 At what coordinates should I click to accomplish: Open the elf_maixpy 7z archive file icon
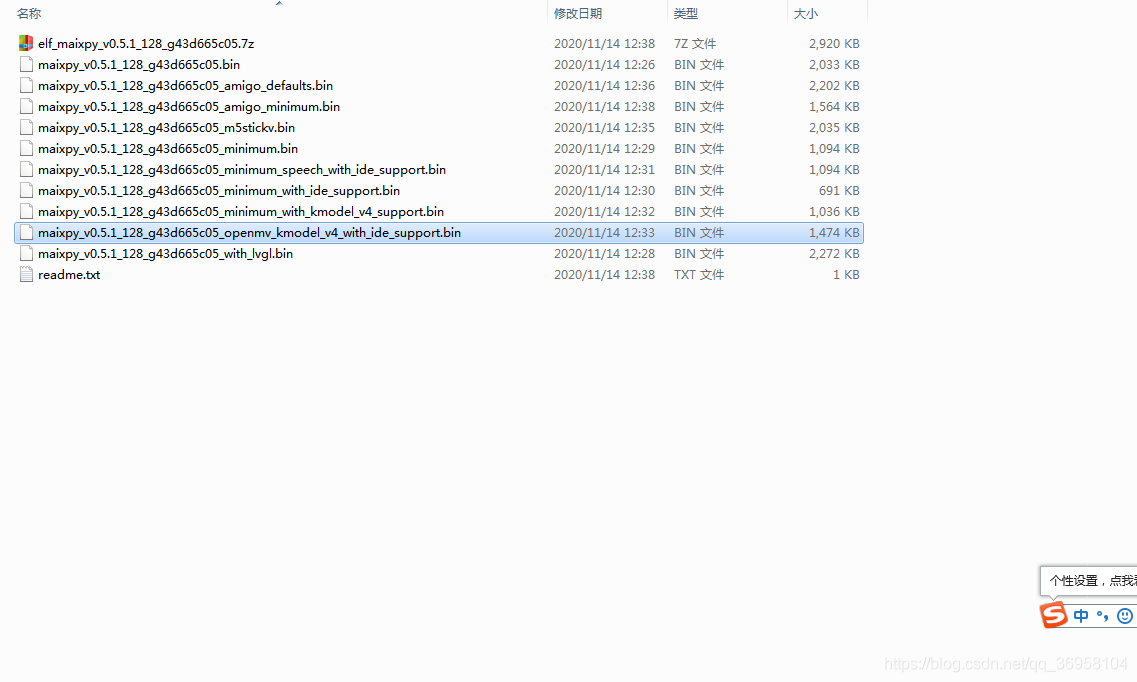coord(25,43)
